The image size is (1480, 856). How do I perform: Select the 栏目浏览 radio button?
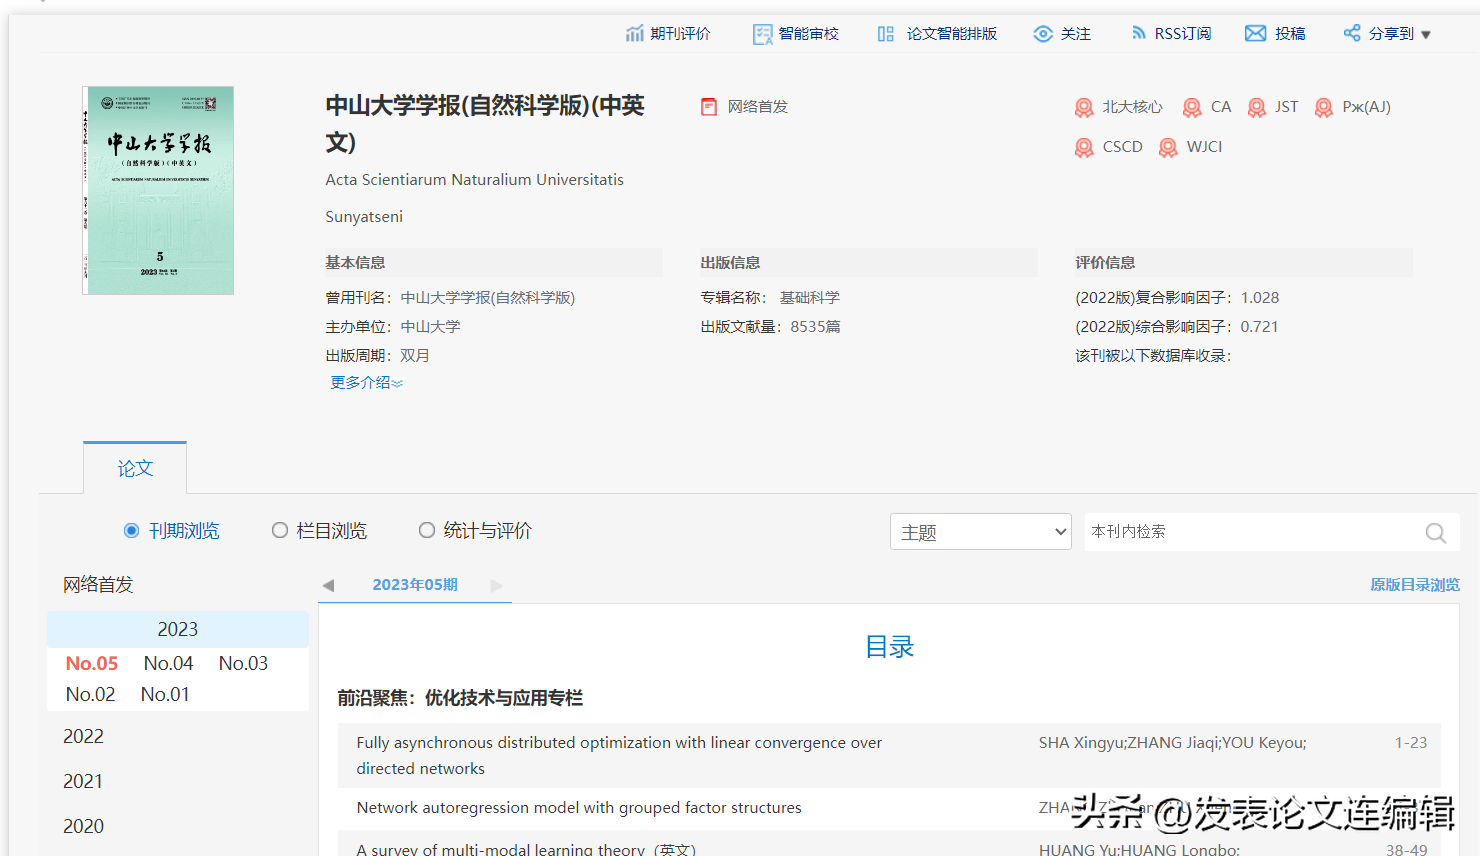[280, 531]
